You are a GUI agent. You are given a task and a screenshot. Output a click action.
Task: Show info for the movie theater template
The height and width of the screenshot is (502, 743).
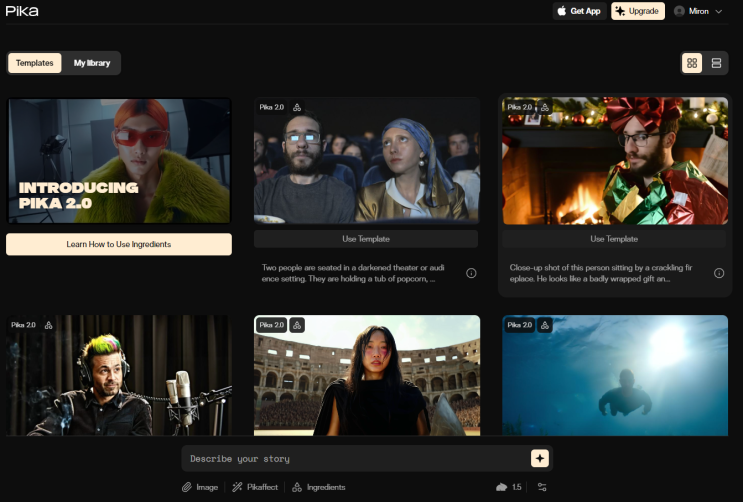click(x=471, y=273)
